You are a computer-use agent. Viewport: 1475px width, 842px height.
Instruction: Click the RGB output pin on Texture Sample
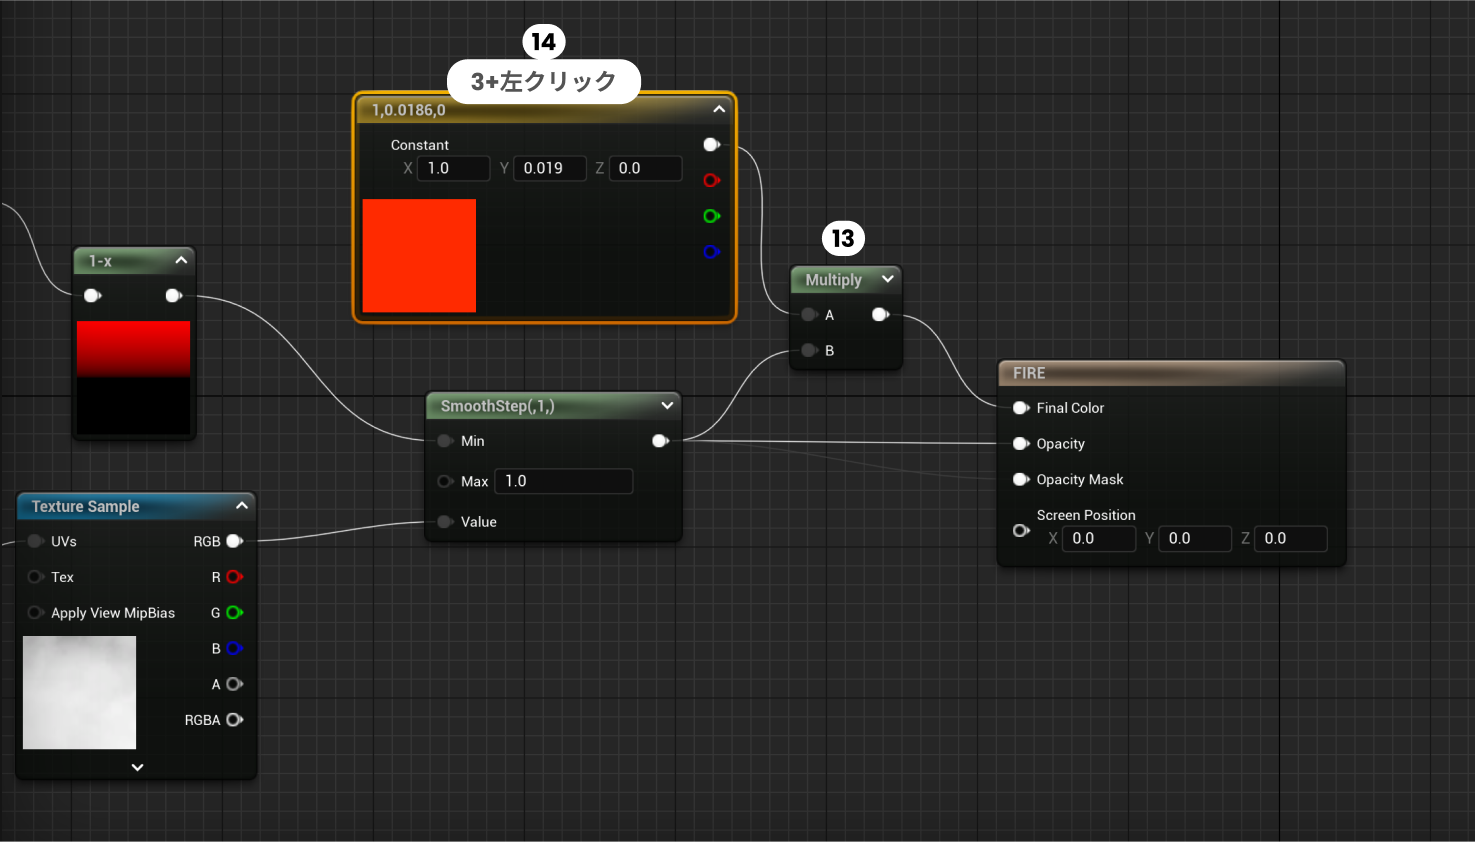tap(234, 541)
